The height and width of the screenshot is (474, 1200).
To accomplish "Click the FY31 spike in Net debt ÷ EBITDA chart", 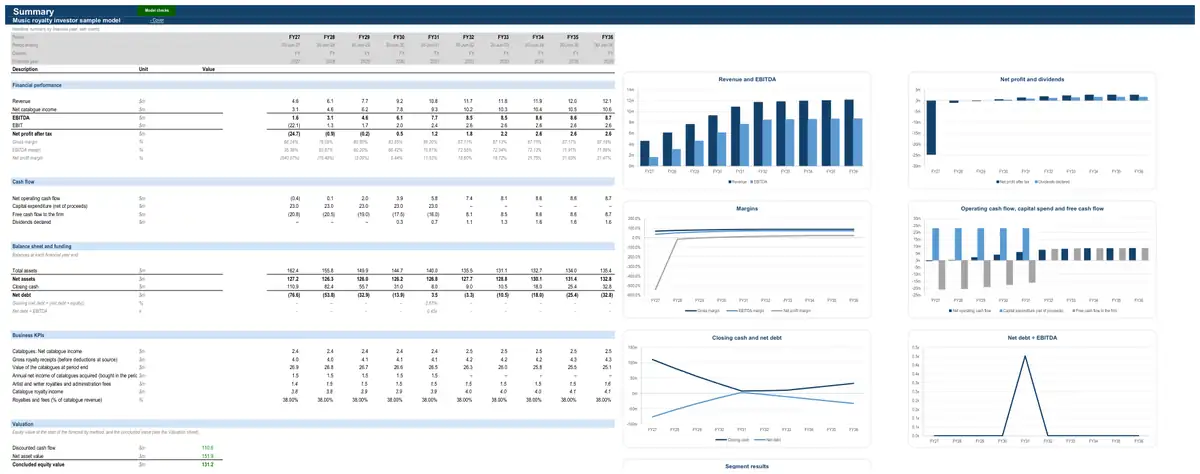I will pos(1024,357).
